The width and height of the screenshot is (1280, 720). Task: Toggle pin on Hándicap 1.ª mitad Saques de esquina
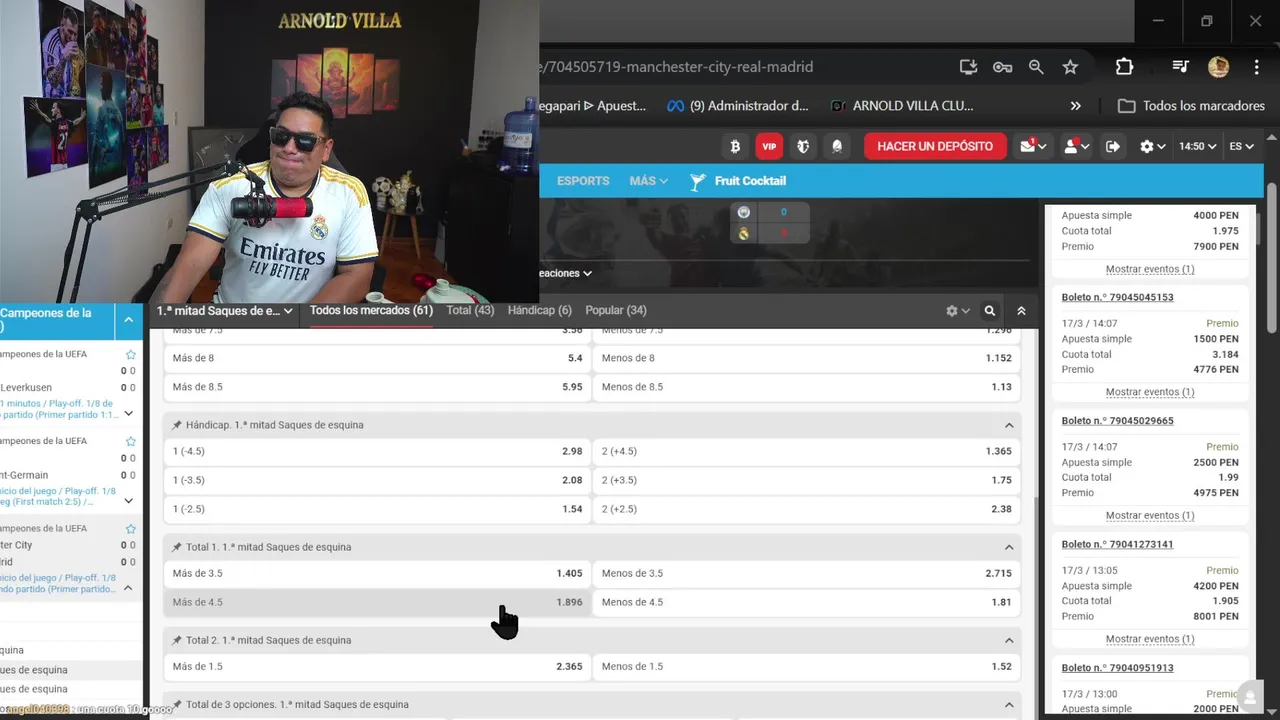(x=177, y=425)
